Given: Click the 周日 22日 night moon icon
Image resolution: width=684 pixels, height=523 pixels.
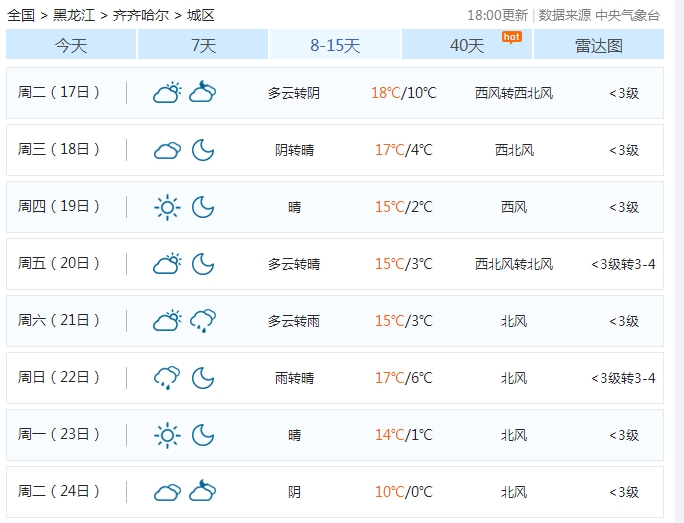Looking at the screenshot, I should click(203, 378).
